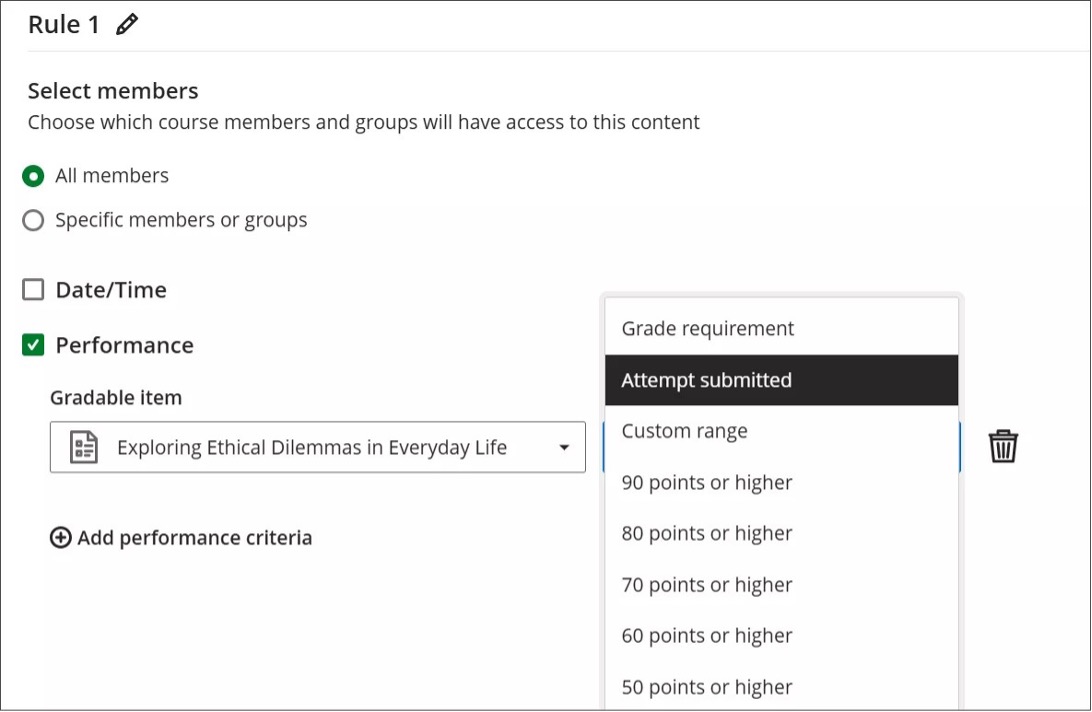Choose 50 points or higher
1092x712 pixels.
[x=705, y=687]
